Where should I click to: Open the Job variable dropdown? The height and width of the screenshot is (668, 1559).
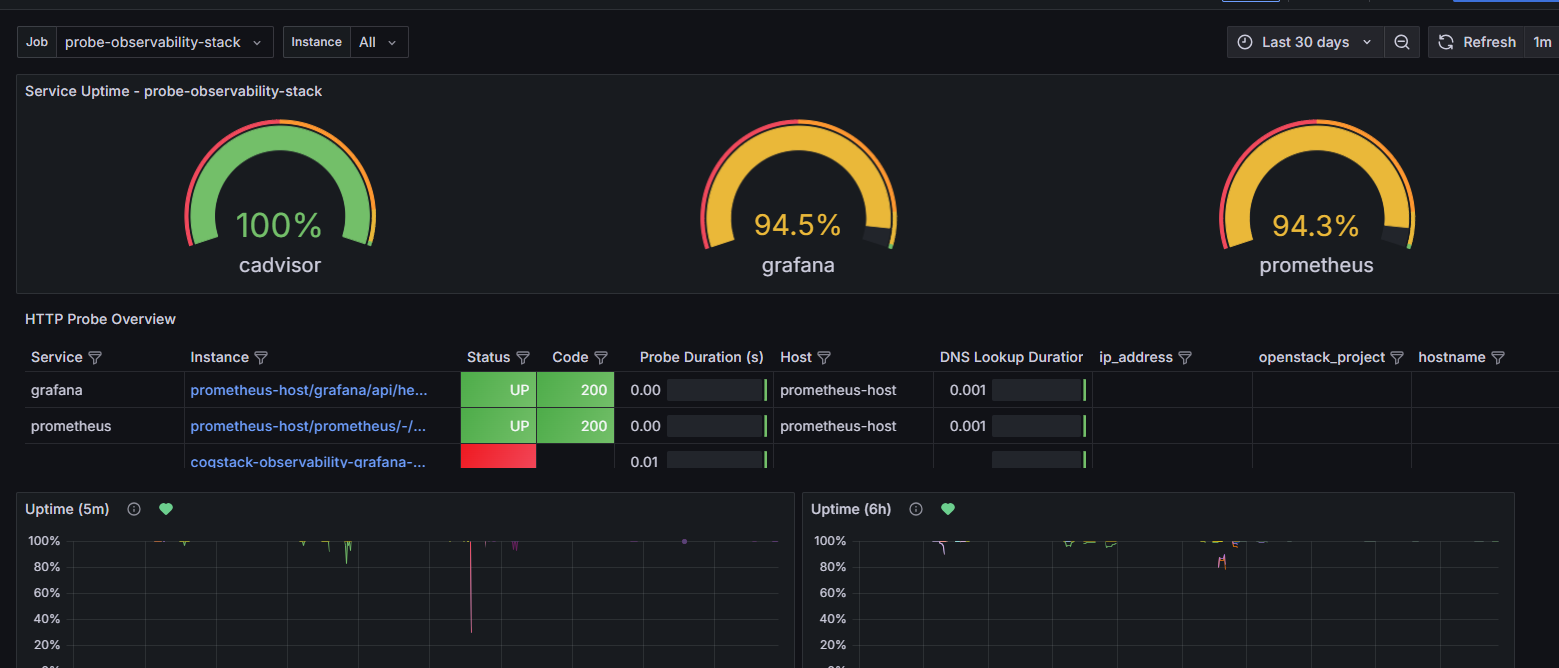click(165, 42)
